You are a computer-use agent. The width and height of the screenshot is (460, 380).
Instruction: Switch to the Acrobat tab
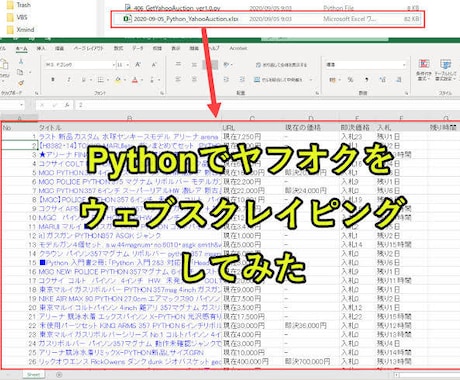[x=238, y=49]
